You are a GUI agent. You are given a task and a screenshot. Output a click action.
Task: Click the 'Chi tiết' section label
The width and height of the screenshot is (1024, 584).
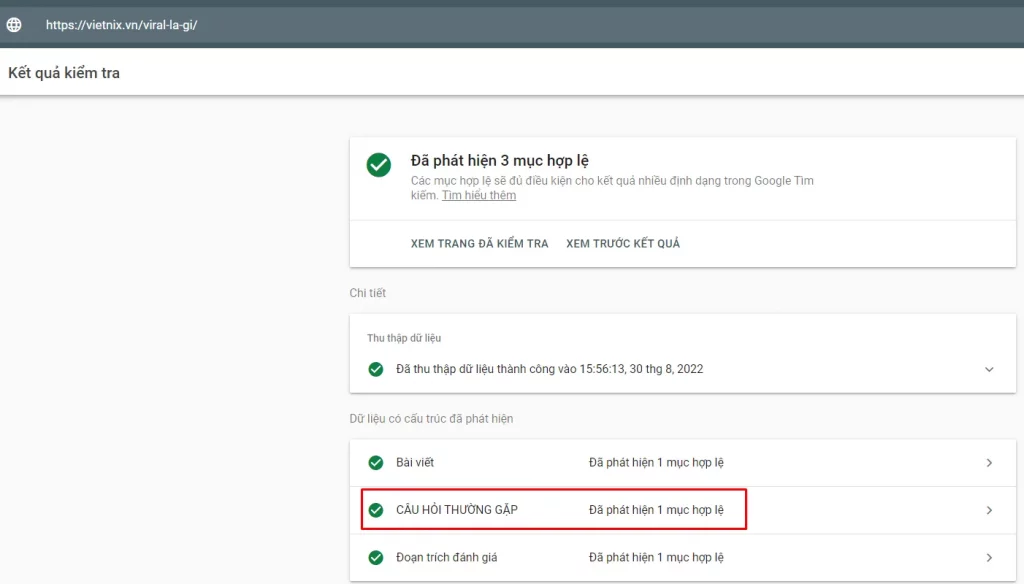[x=368, y=293]
